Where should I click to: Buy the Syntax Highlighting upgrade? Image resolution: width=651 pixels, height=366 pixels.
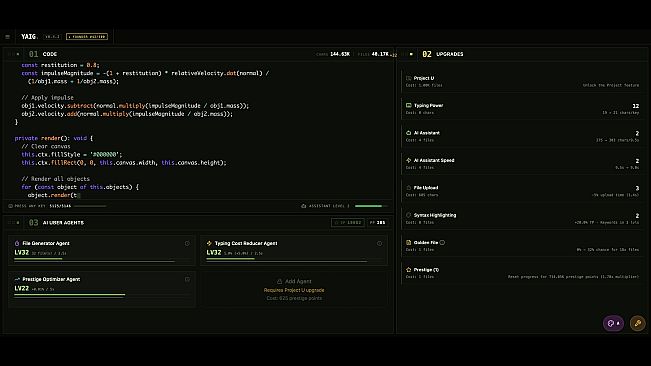522,218
